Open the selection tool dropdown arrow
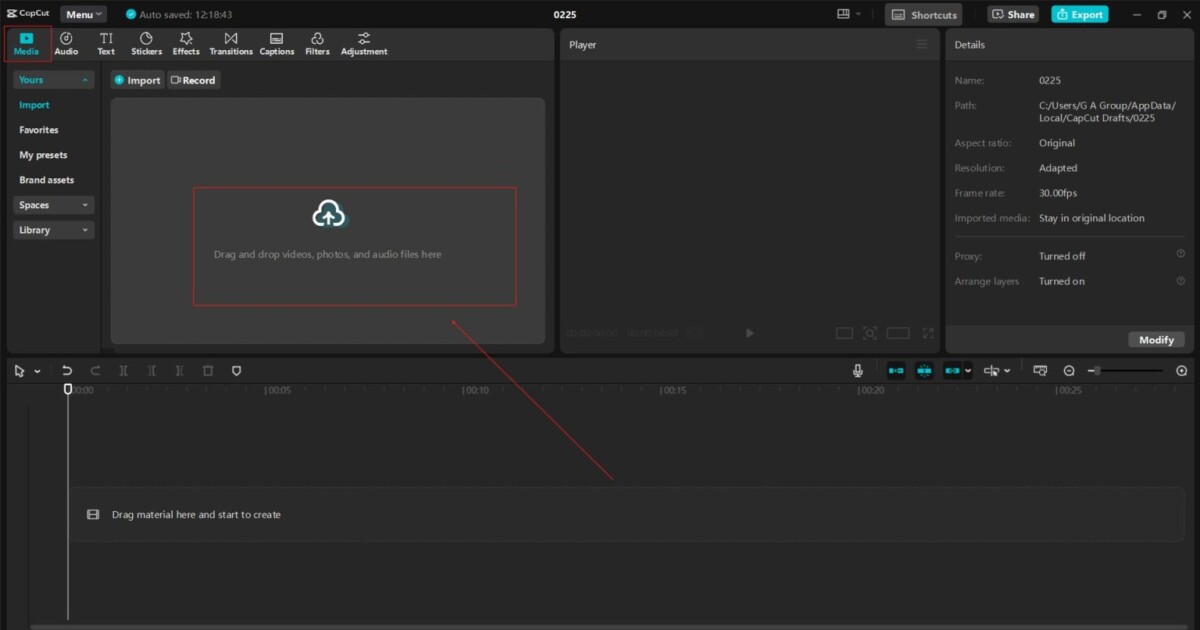The height and width of the screenshot is (630, 1200). pyautogui.click(x=36, y=370)
